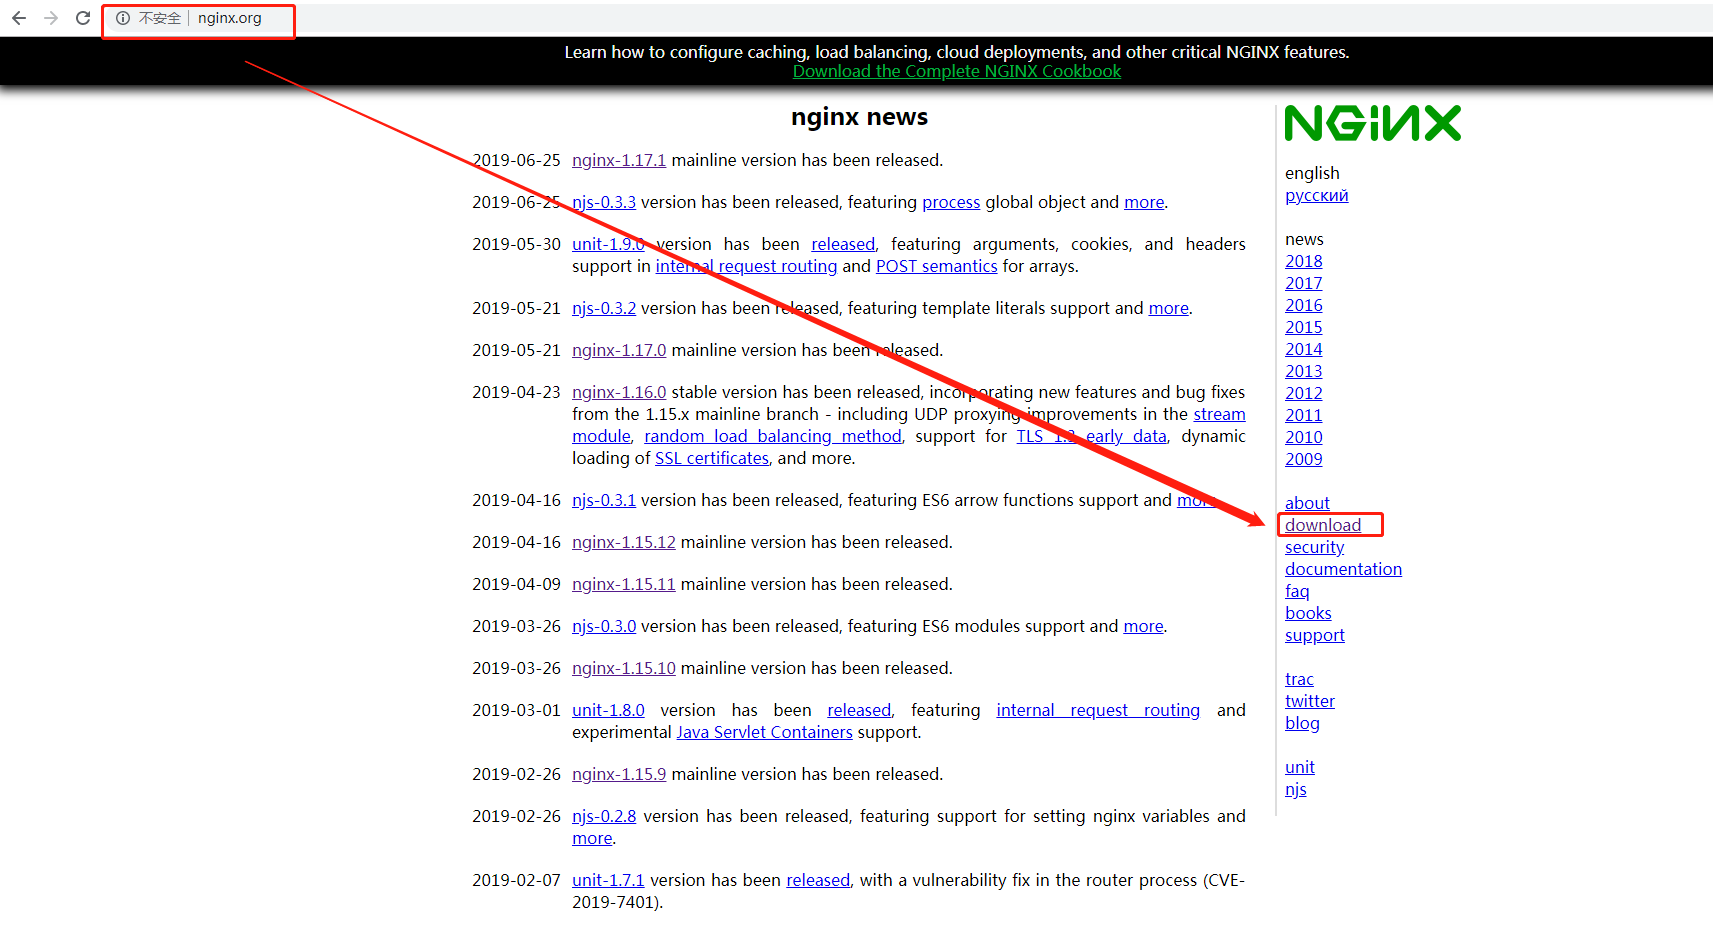The image size is (1713, 937).
Task: Open 2013 news archive
Action: coord(1303,371)
